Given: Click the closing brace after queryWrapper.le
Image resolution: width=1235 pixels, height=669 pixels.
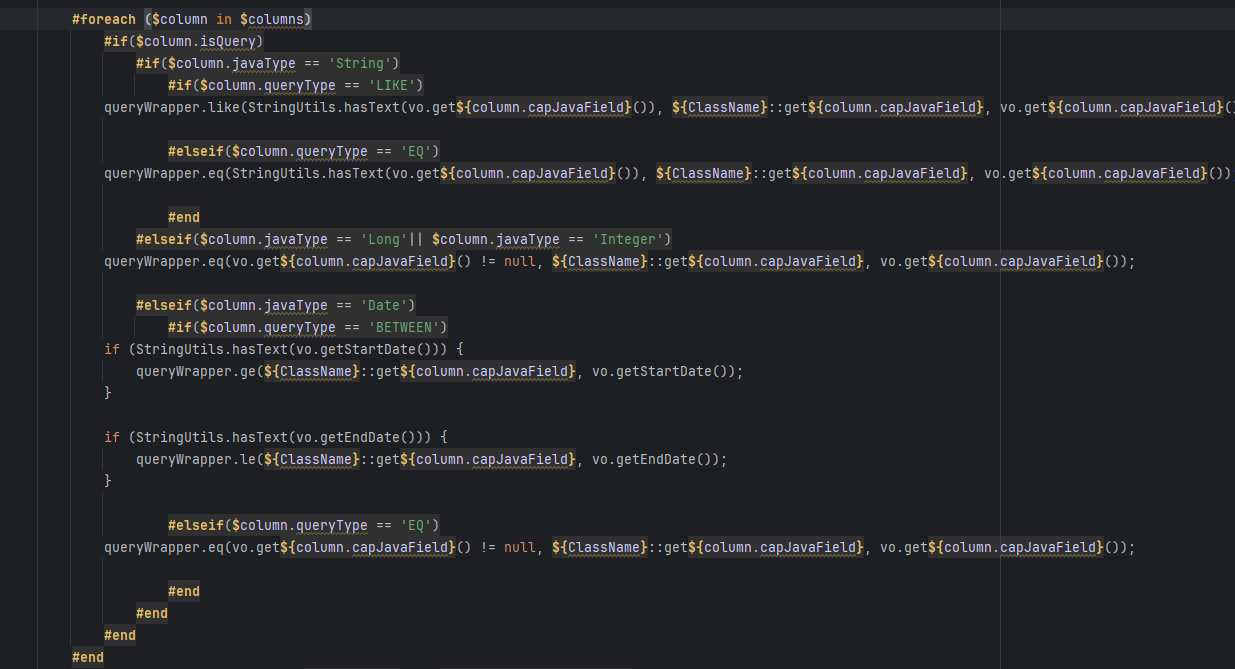Looking at the screenshot, I should coord(108,481).
